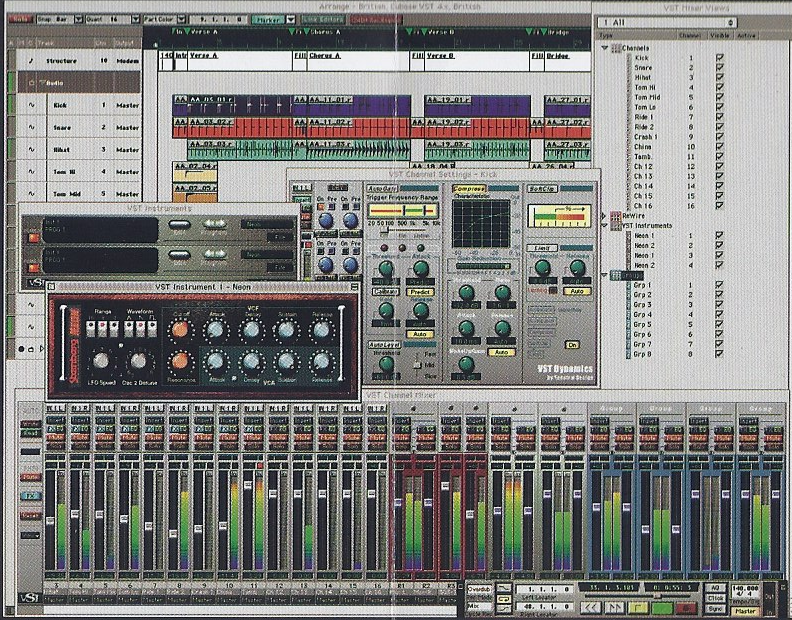The image size is (792, 620).
Task: Toggle the punch-out icon below the cycle button
Action: click(x=504, y=609)
